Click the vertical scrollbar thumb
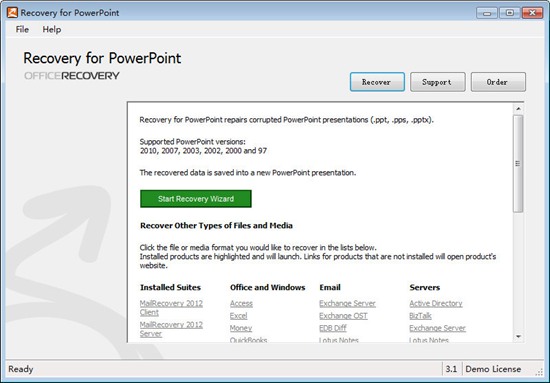The height and width of the screenshot is (383, 550). [518, 163]
